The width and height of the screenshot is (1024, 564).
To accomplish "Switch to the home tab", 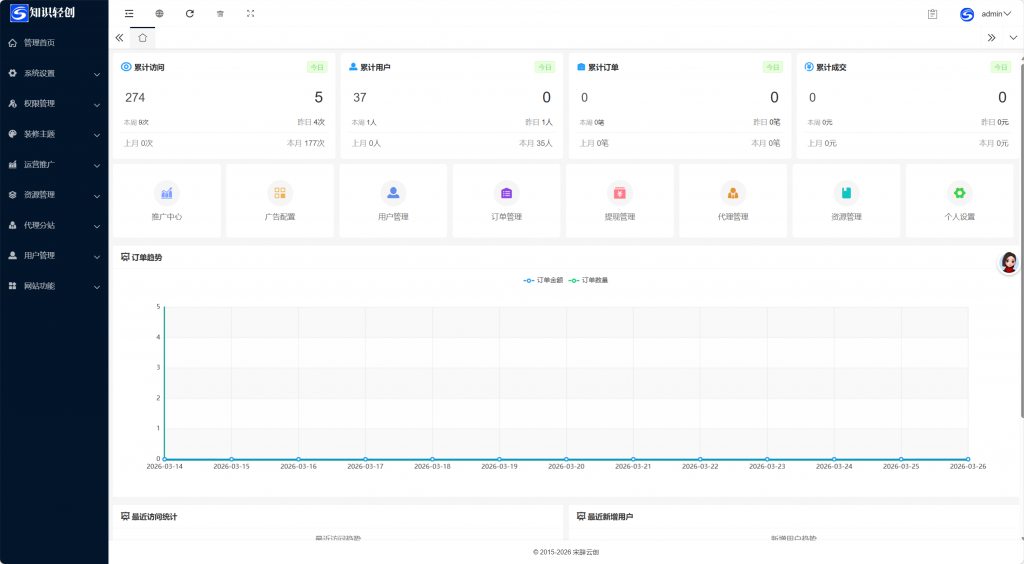I will pos(142,37).
